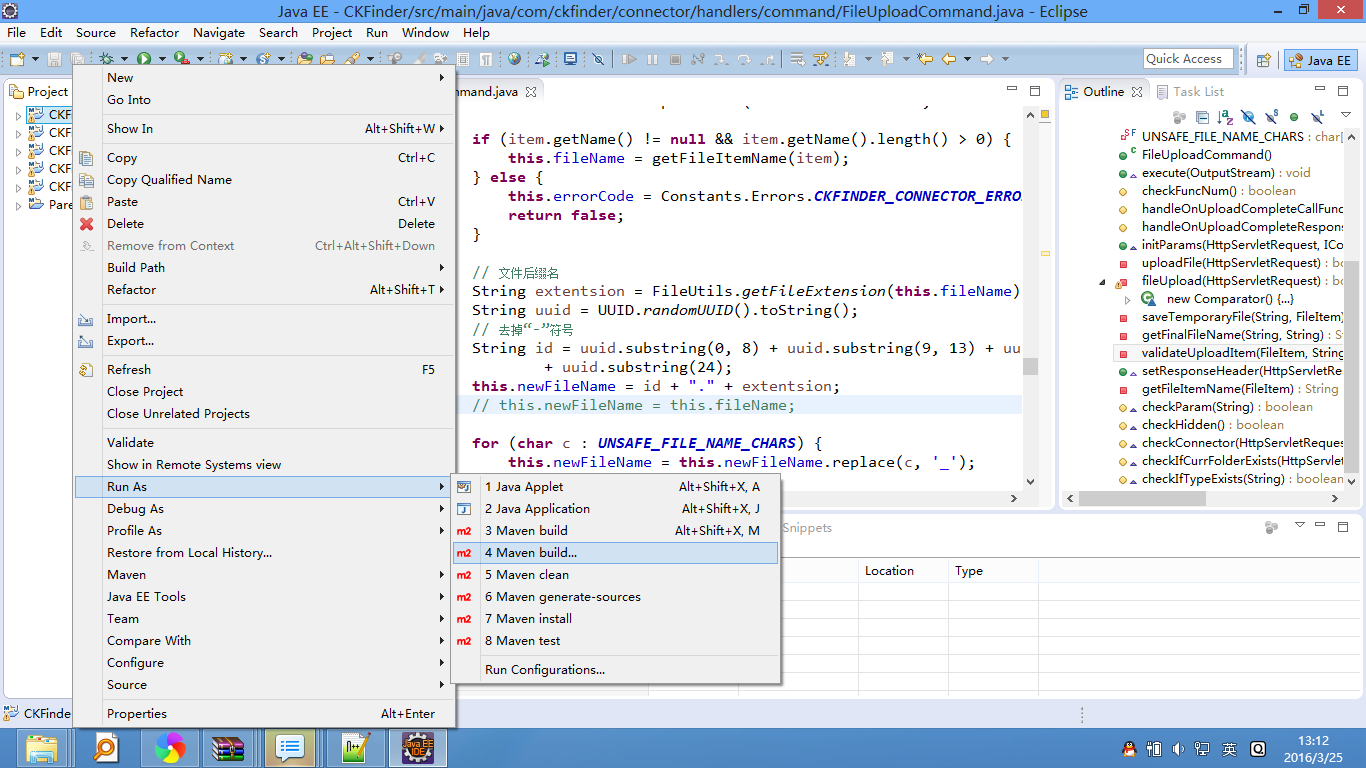1366x768 pixels.
Task: Open the Debug dropdown arrow in toolbar
Action: click(124, 59)
